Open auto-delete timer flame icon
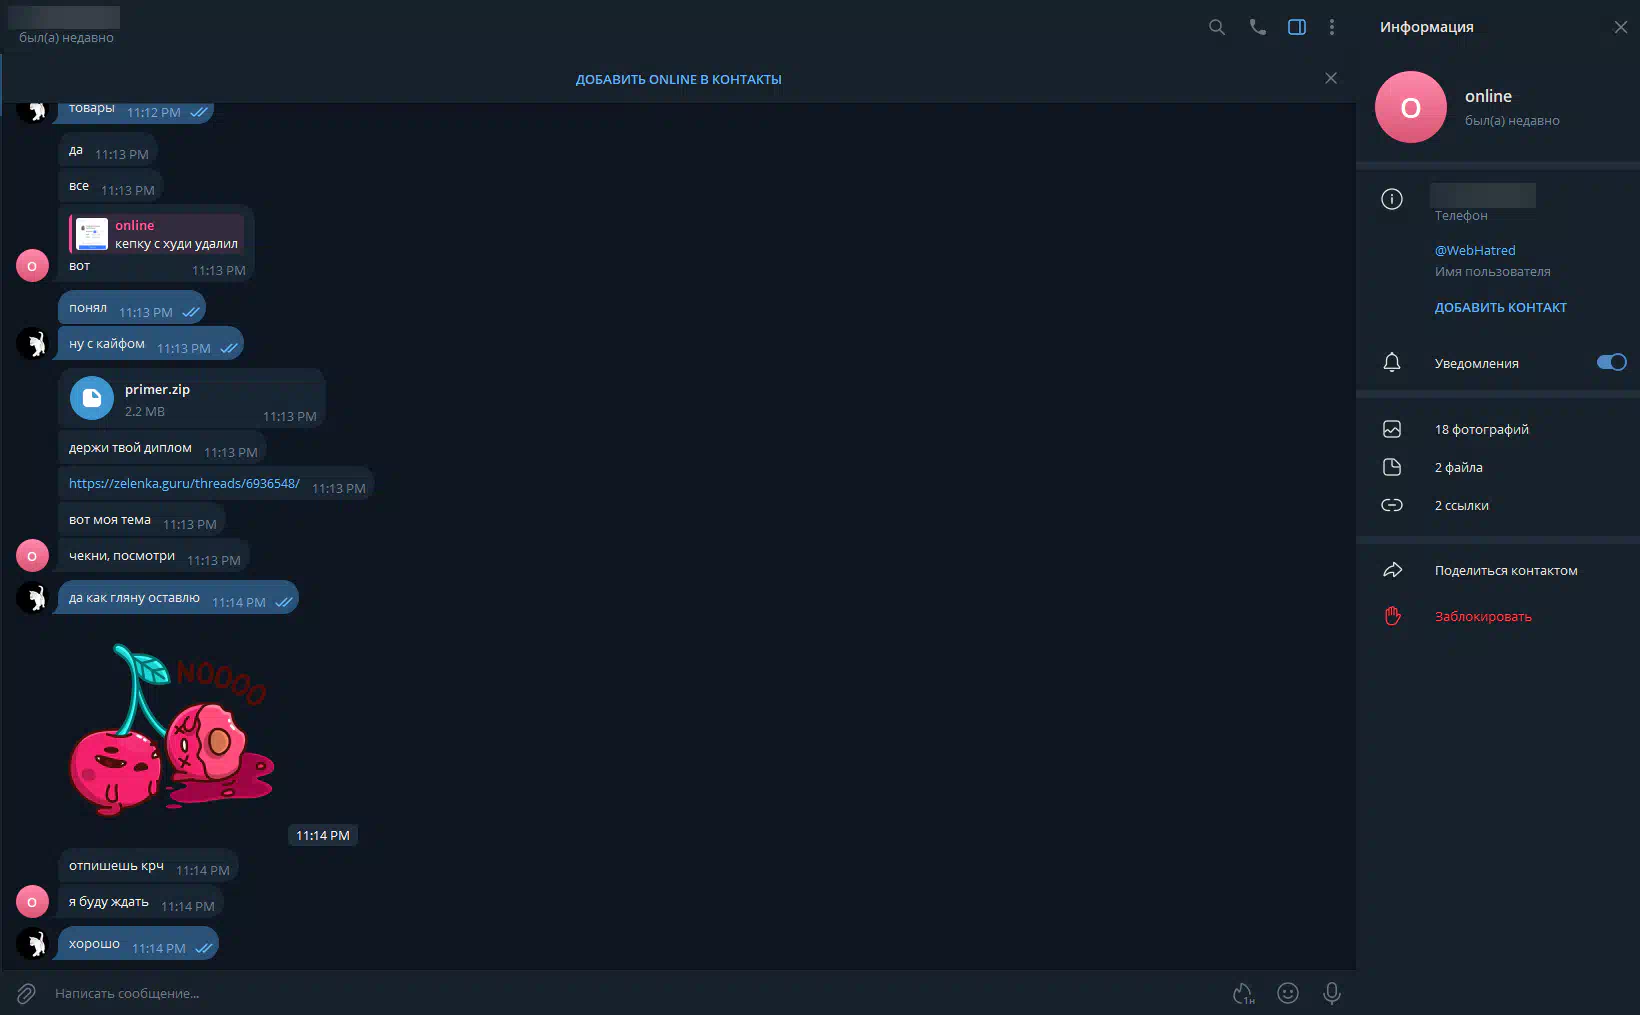This screenshot has width=1640, height=1015. coord(1243,993)
